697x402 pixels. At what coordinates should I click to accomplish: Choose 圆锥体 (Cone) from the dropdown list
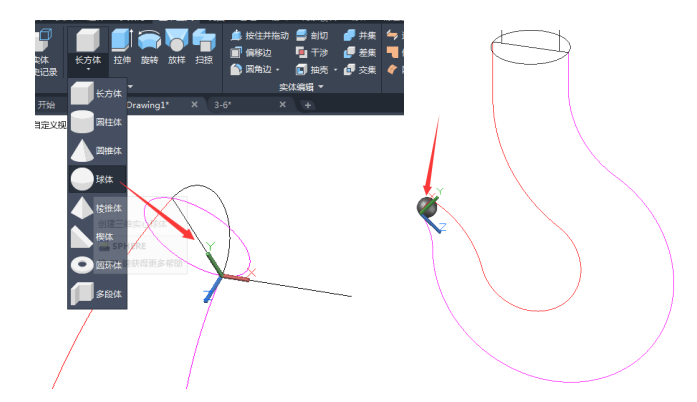[97, 151]
